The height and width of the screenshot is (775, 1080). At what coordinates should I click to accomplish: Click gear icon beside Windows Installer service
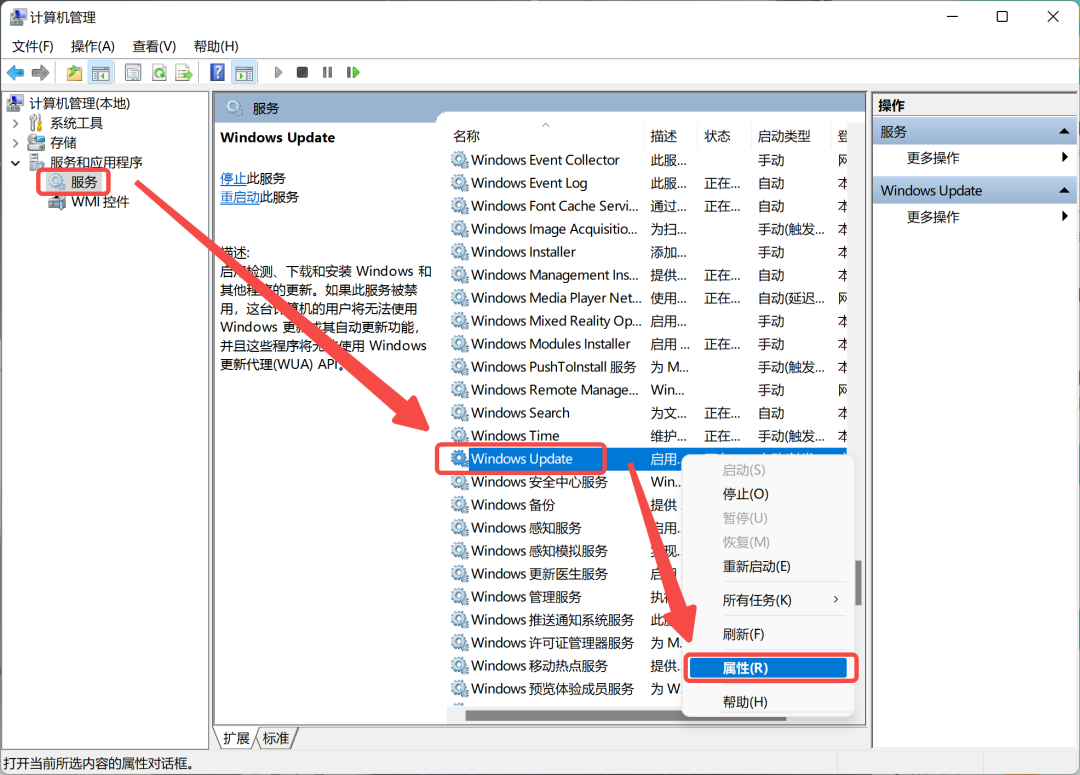[459, 251]
